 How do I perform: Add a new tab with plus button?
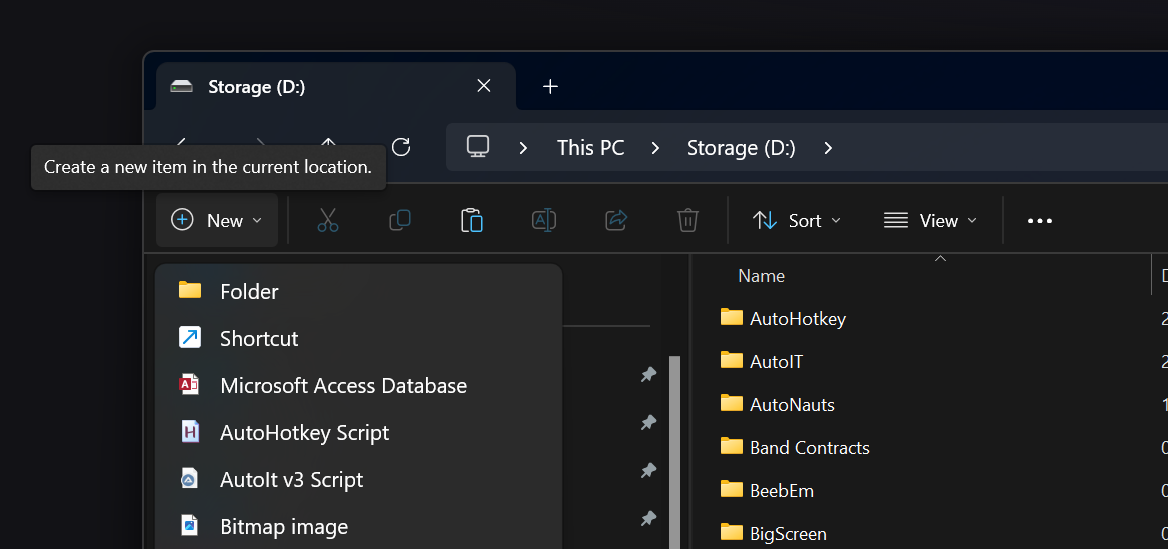tap(550, 86)
